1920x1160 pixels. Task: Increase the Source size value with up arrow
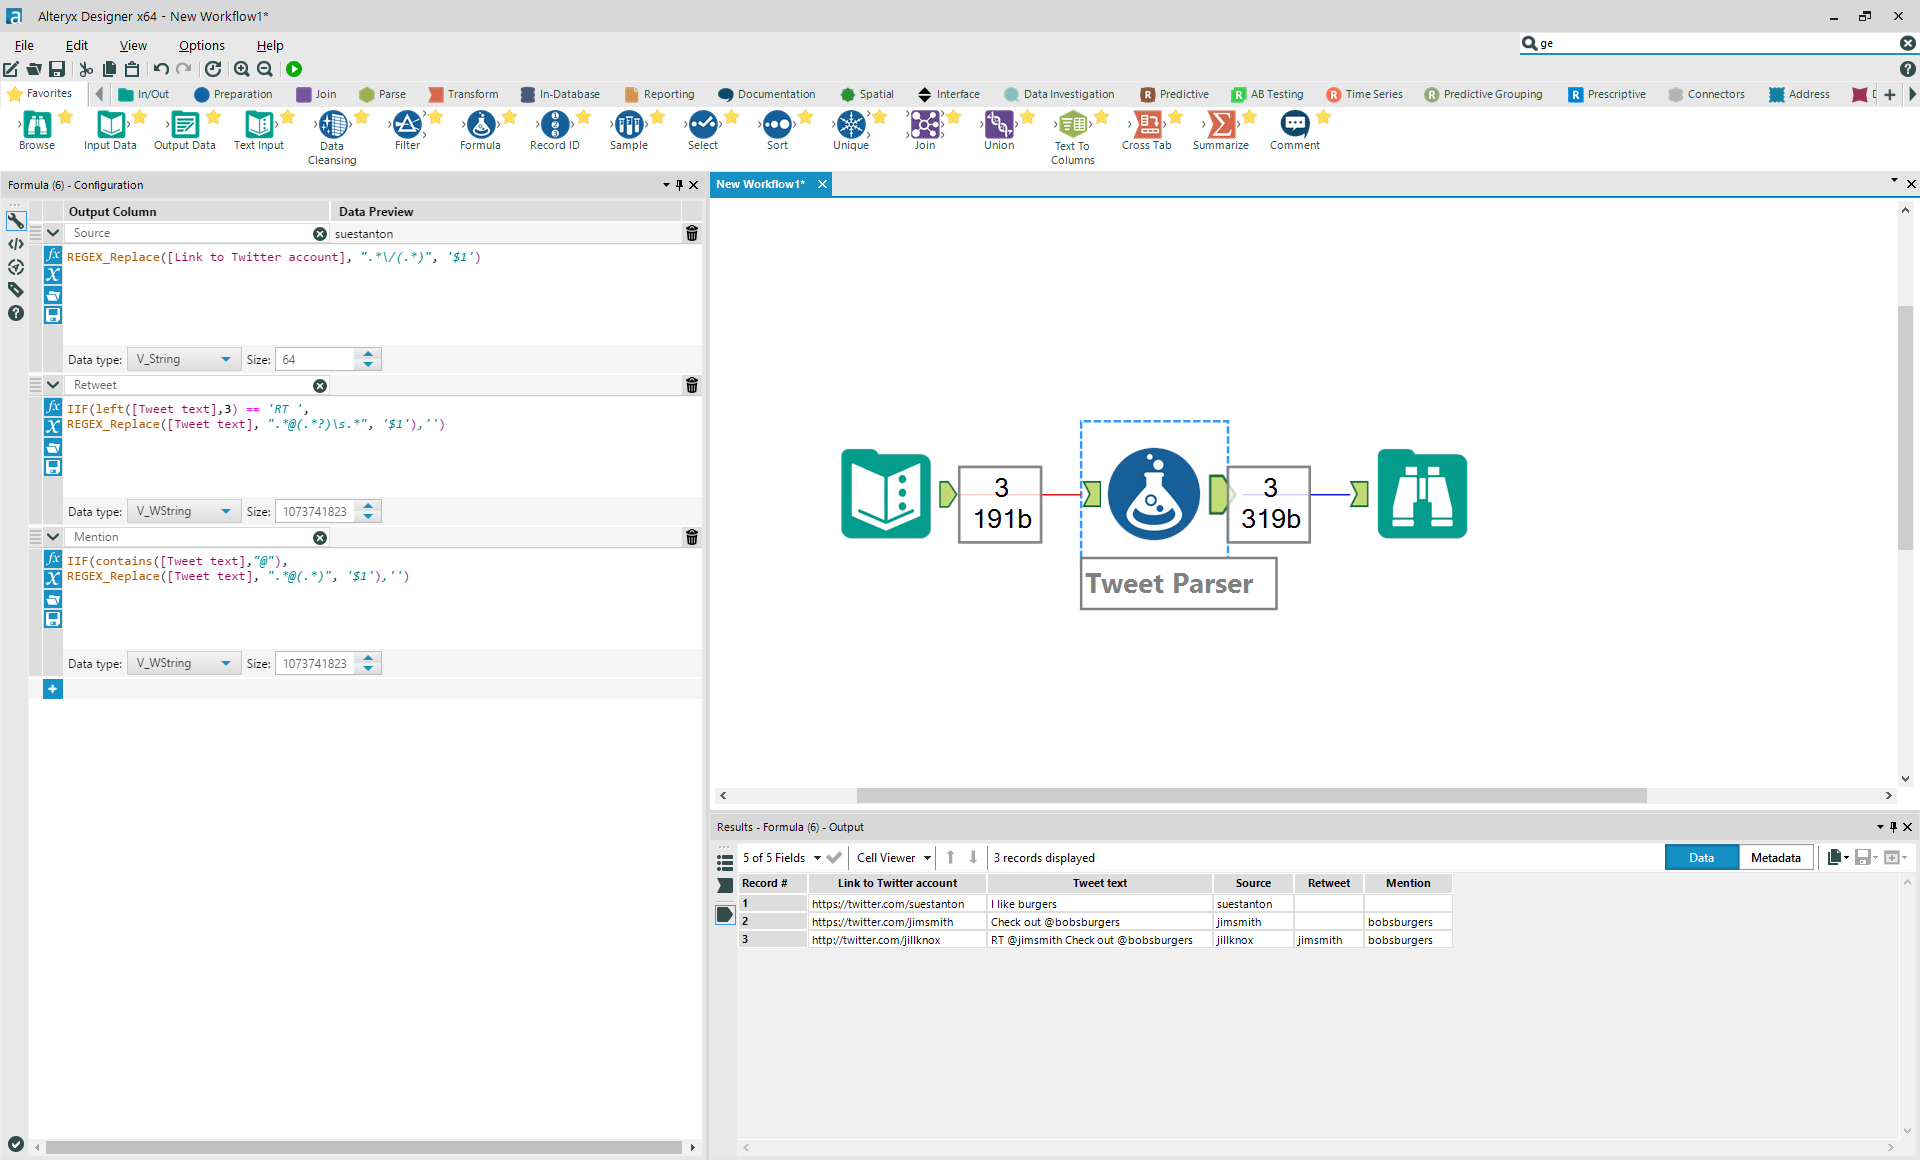tap(368, 354)
